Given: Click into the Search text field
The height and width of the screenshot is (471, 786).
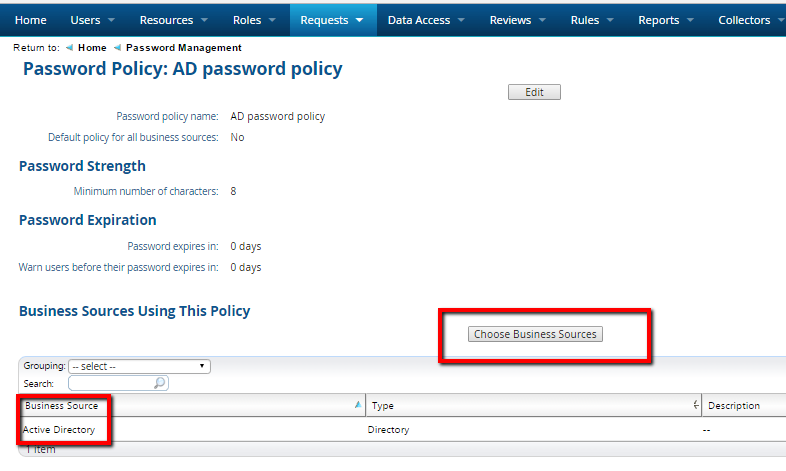Looking at the screenshot, I should 111,383.
